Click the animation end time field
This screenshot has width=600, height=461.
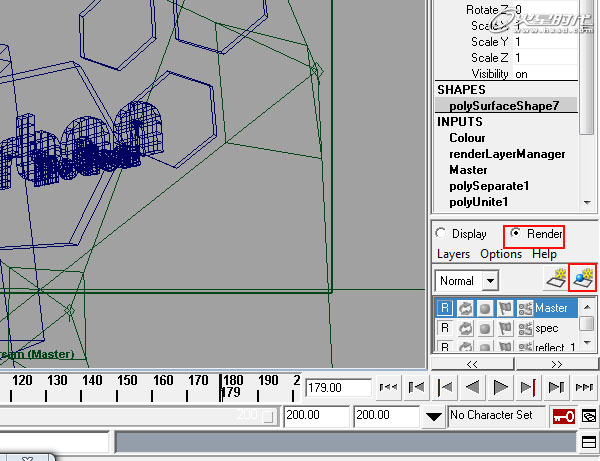(x=386, y=415)
